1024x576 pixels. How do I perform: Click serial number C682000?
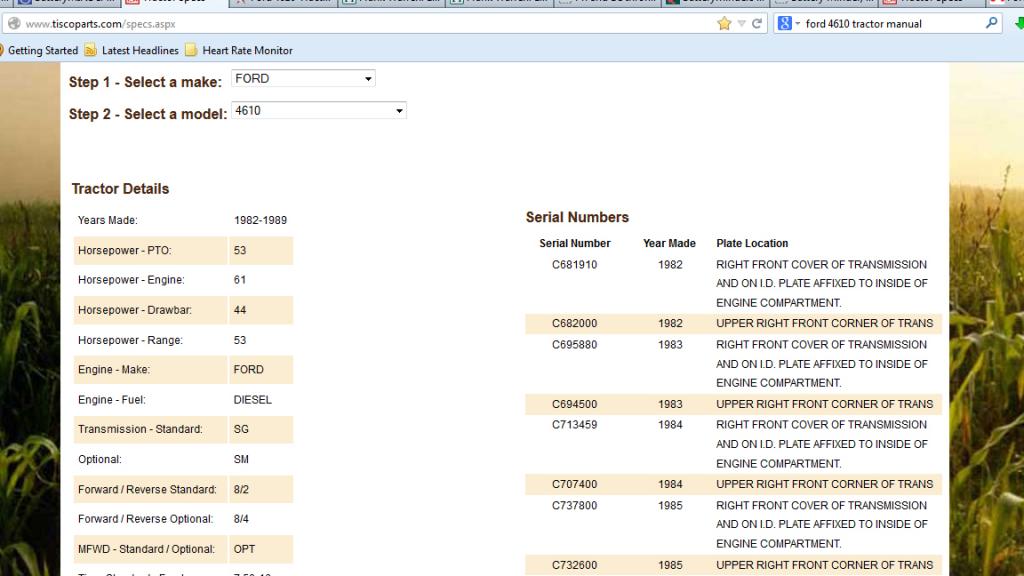[x=575, y=323]
